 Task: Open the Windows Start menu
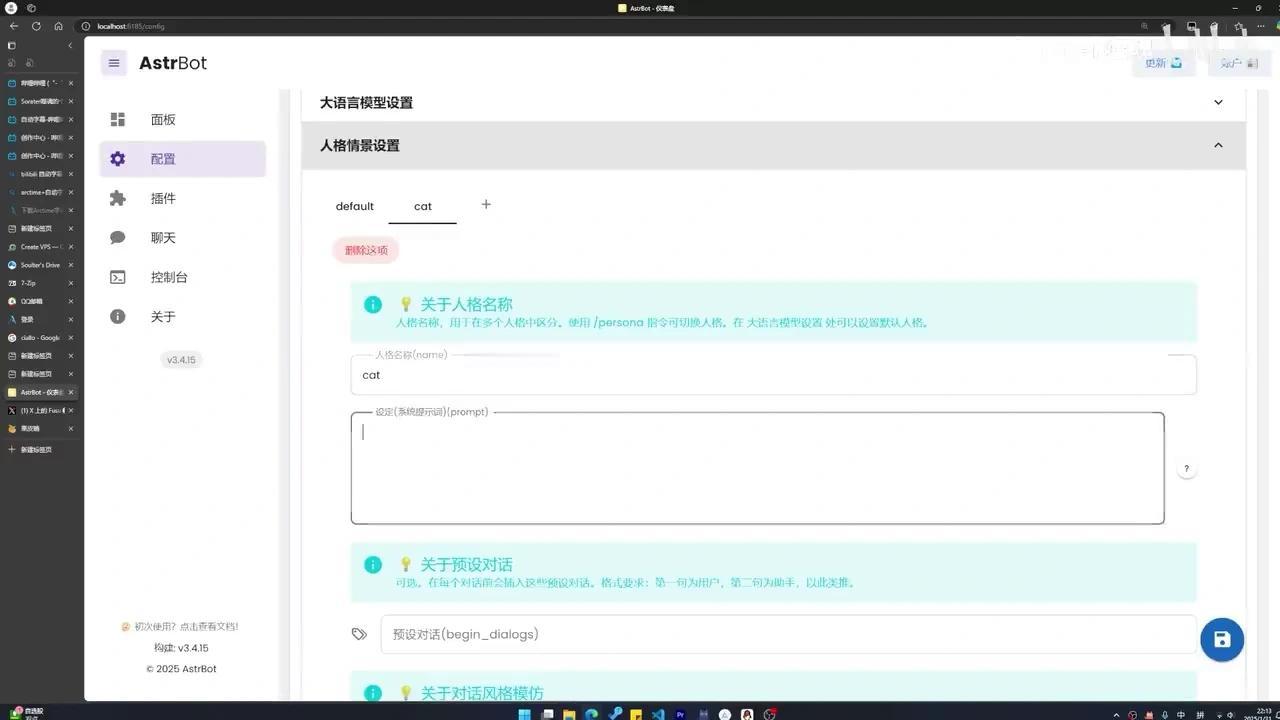(x=523, y=714)
